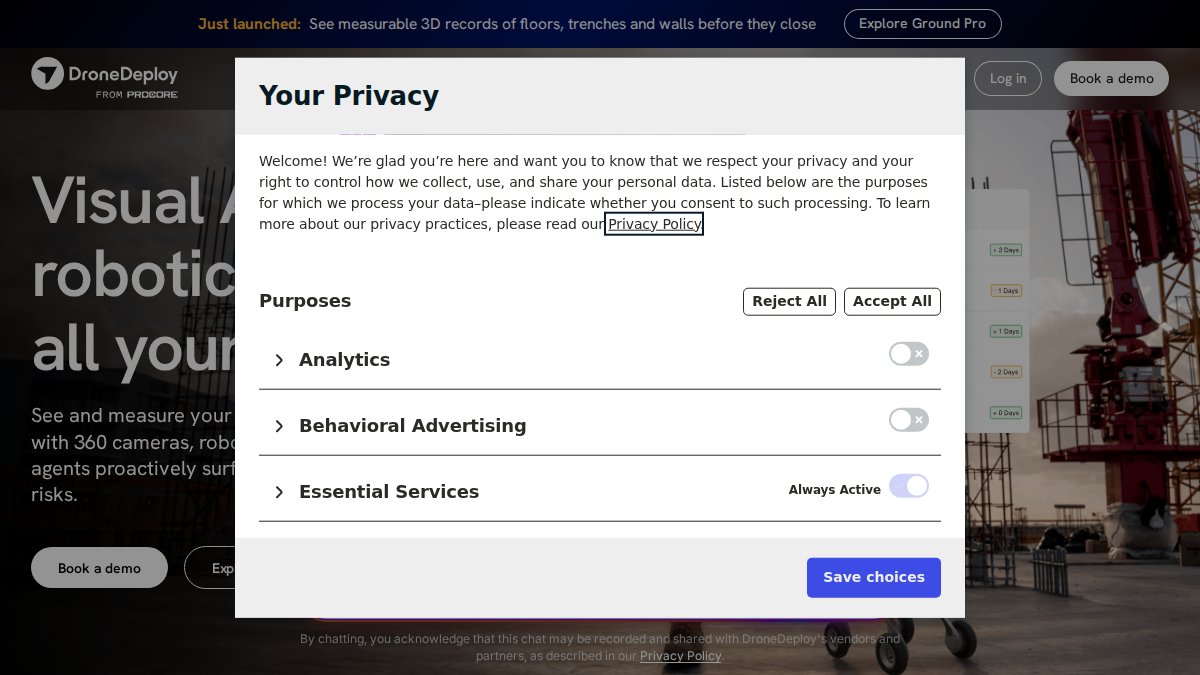Click the DroneDeploy logo icon
The image size is (1200, 675).
point(47,74)
